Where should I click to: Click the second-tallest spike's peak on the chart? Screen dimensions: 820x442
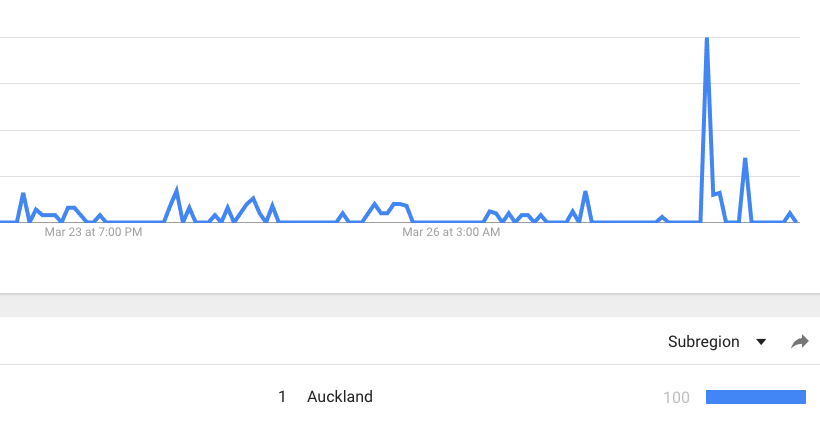pos(745,159)
